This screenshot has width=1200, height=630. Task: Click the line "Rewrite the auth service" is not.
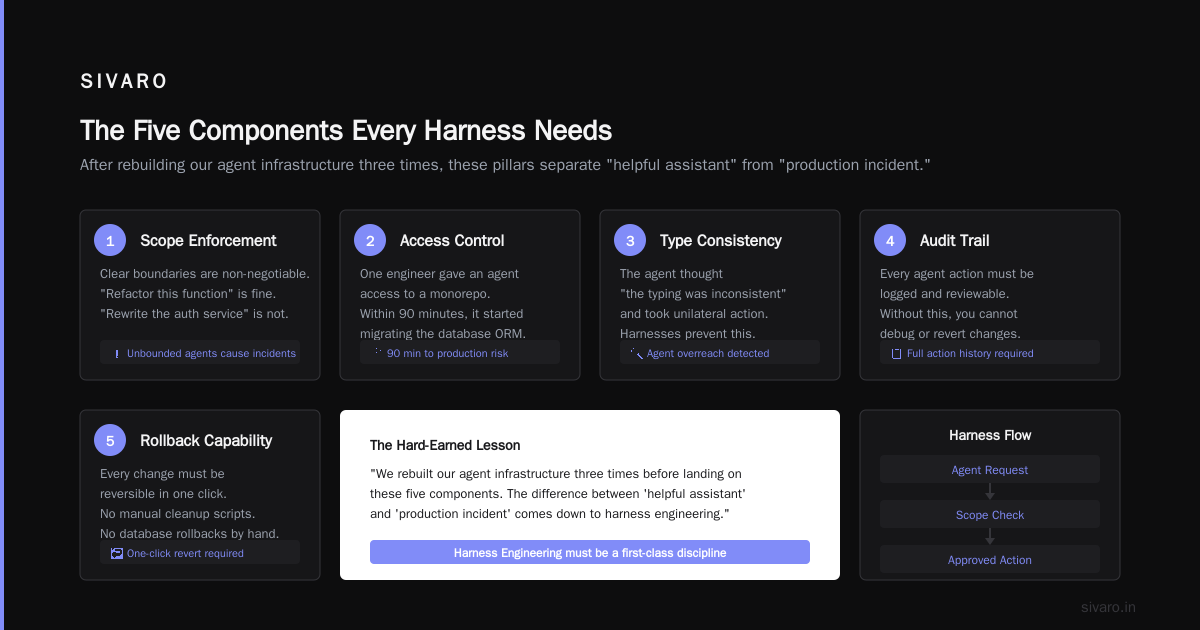coord(194,313)
